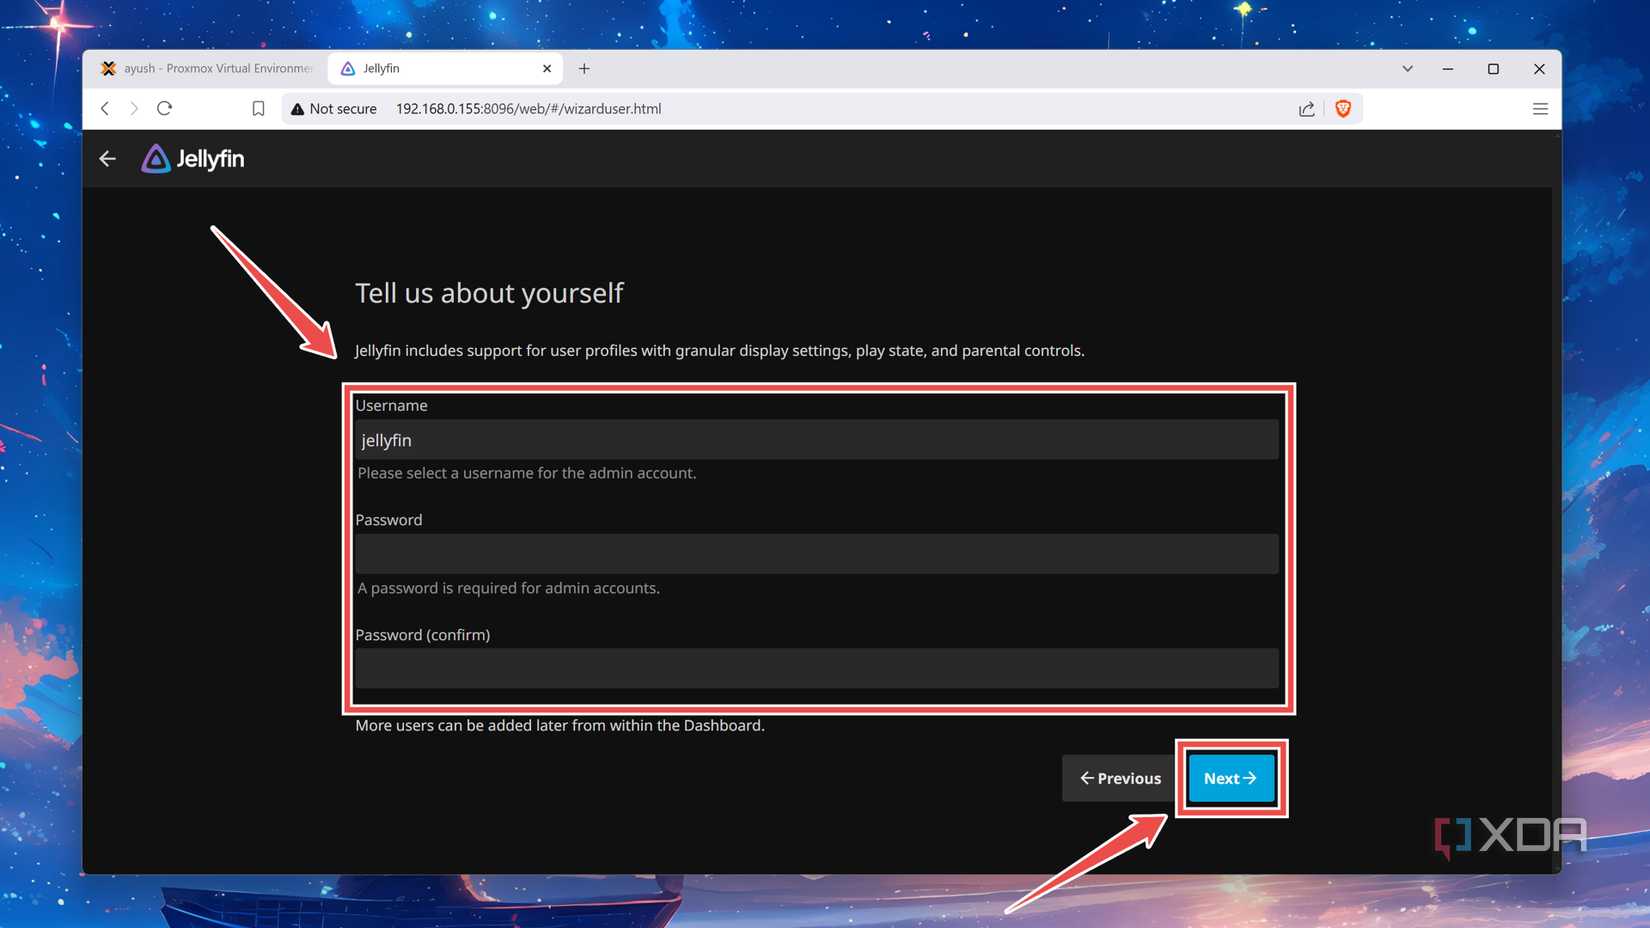Bookmark this page via the star icon
This screenshot has width=1650, height=928.
[x=258, y=108]
